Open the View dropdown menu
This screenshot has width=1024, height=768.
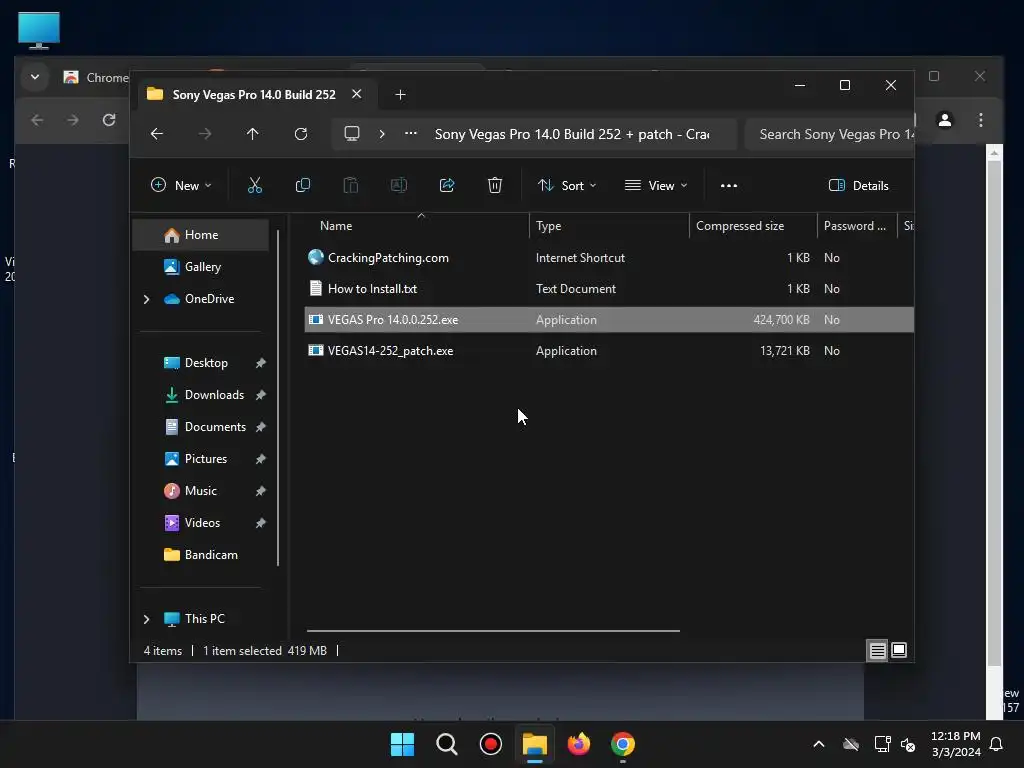[x=656, y=185]
